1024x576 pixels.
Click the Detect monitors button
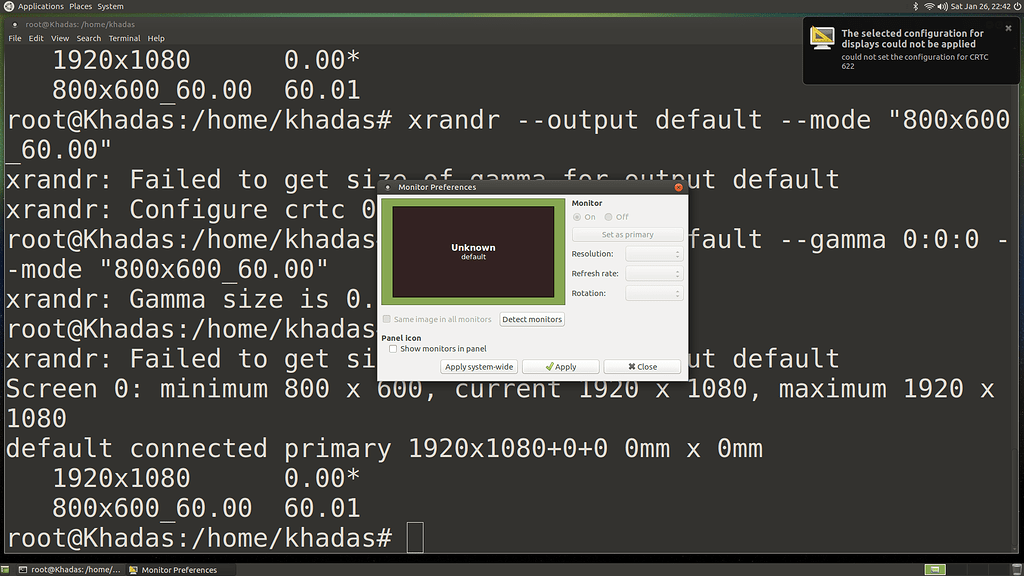click(x=531, y=318)
